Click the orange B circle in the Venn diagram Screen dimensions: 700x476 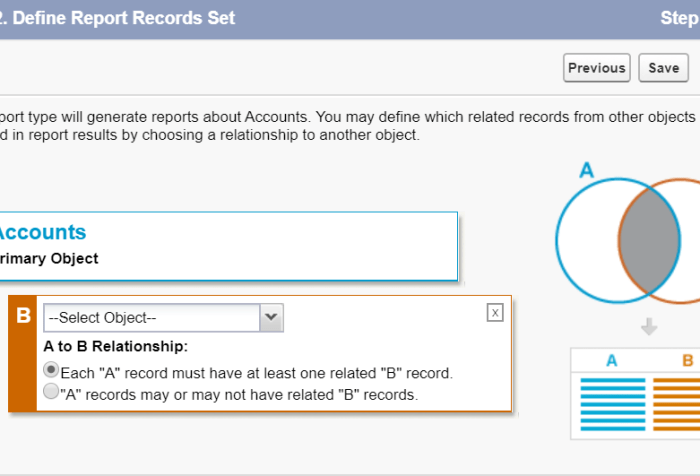pos(688,241)
